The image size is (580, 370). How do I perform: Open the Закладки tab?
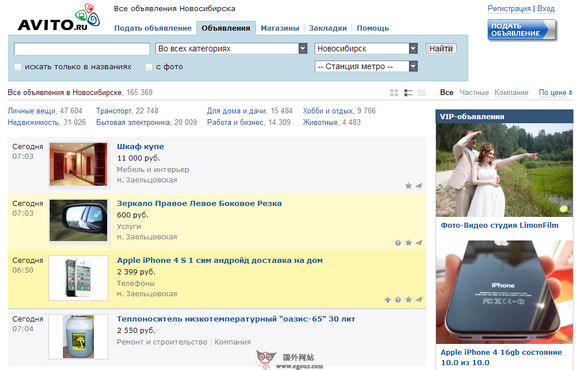328,28
